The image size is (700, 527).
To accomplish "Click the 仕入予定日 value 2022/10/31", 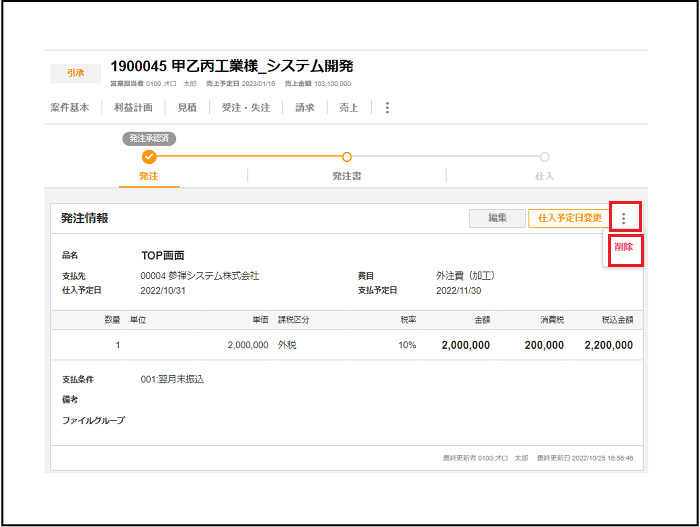I will coord(163,291).
